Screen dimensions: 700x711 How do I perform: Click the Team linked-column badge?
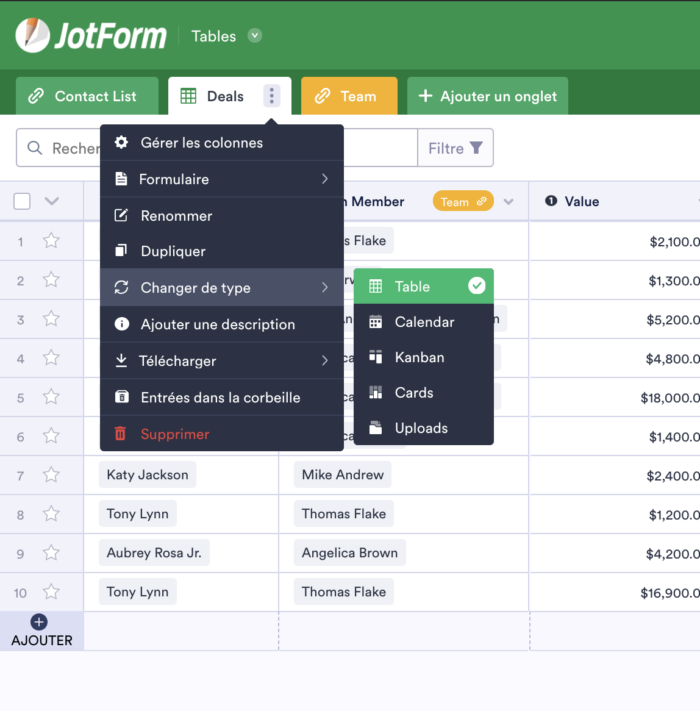[x=463, y=201]
